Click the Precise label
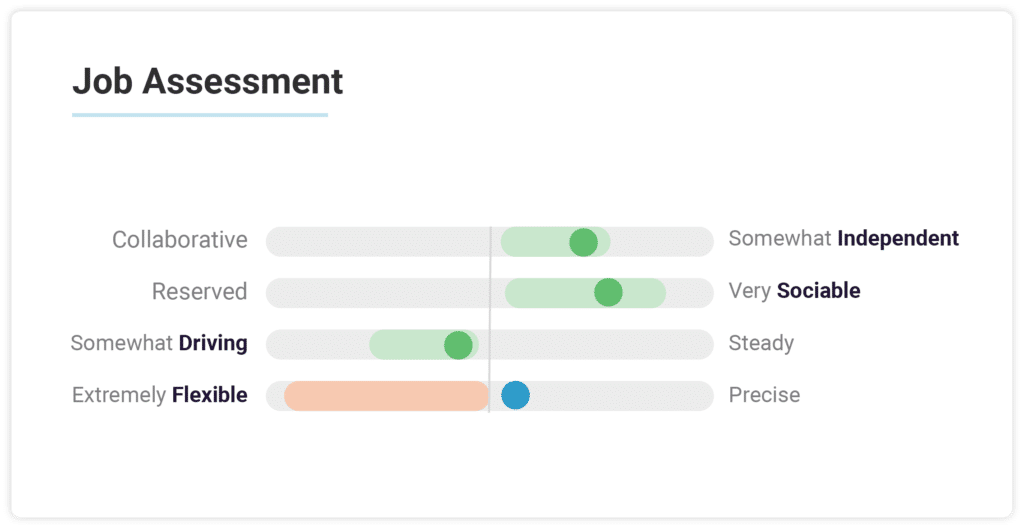The image size is (1024, 529). click(x=764, y=394)
